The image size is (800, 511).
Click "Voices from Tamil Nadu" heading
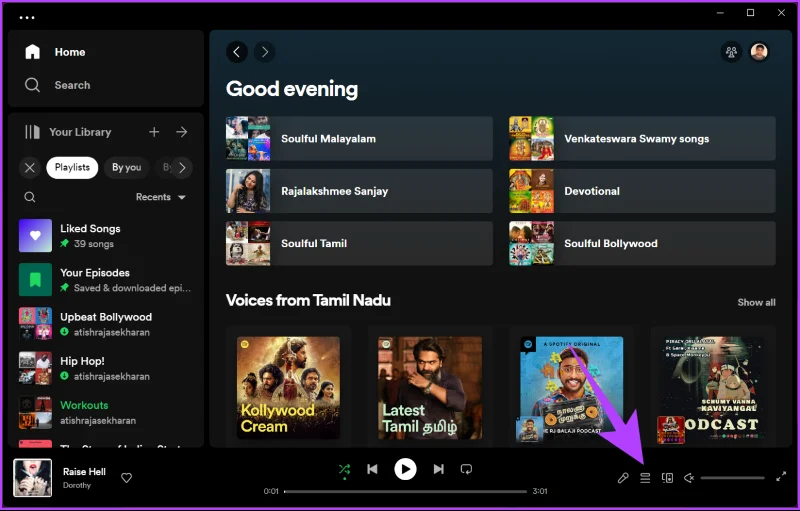(x=308, y=300)
